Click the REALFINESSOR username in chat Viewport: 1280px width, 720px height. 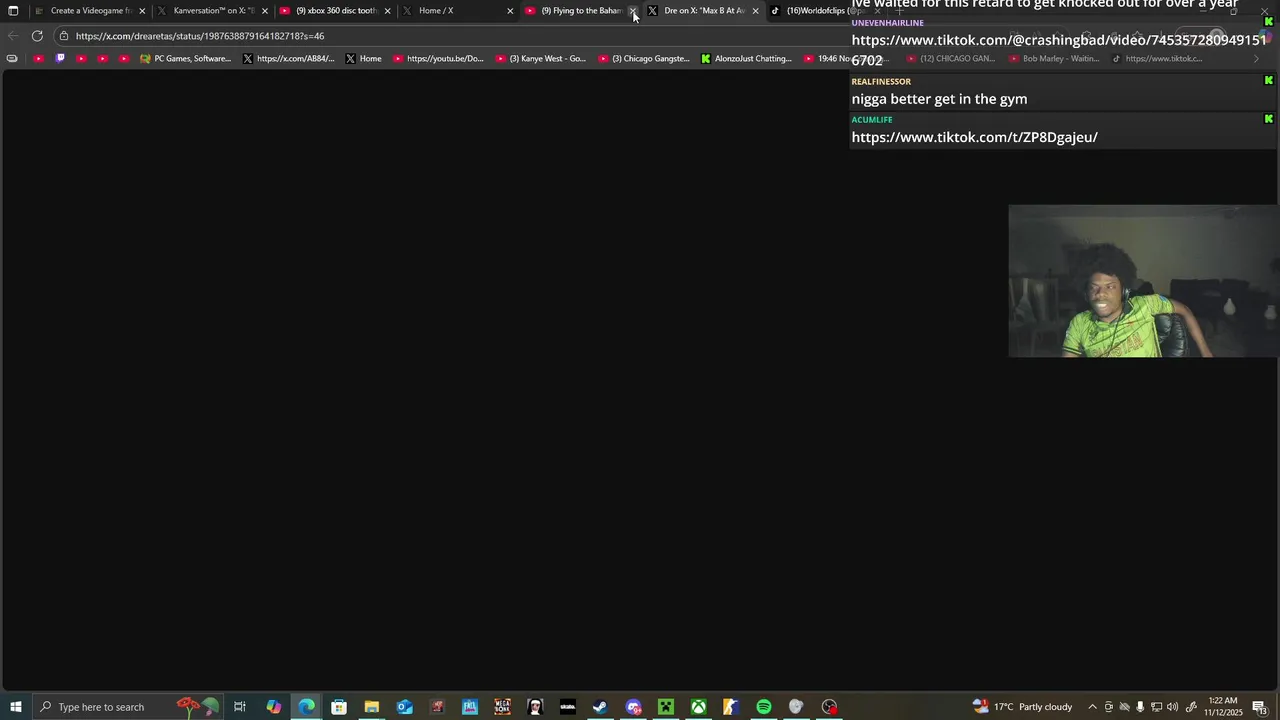[x=881, y=82]
